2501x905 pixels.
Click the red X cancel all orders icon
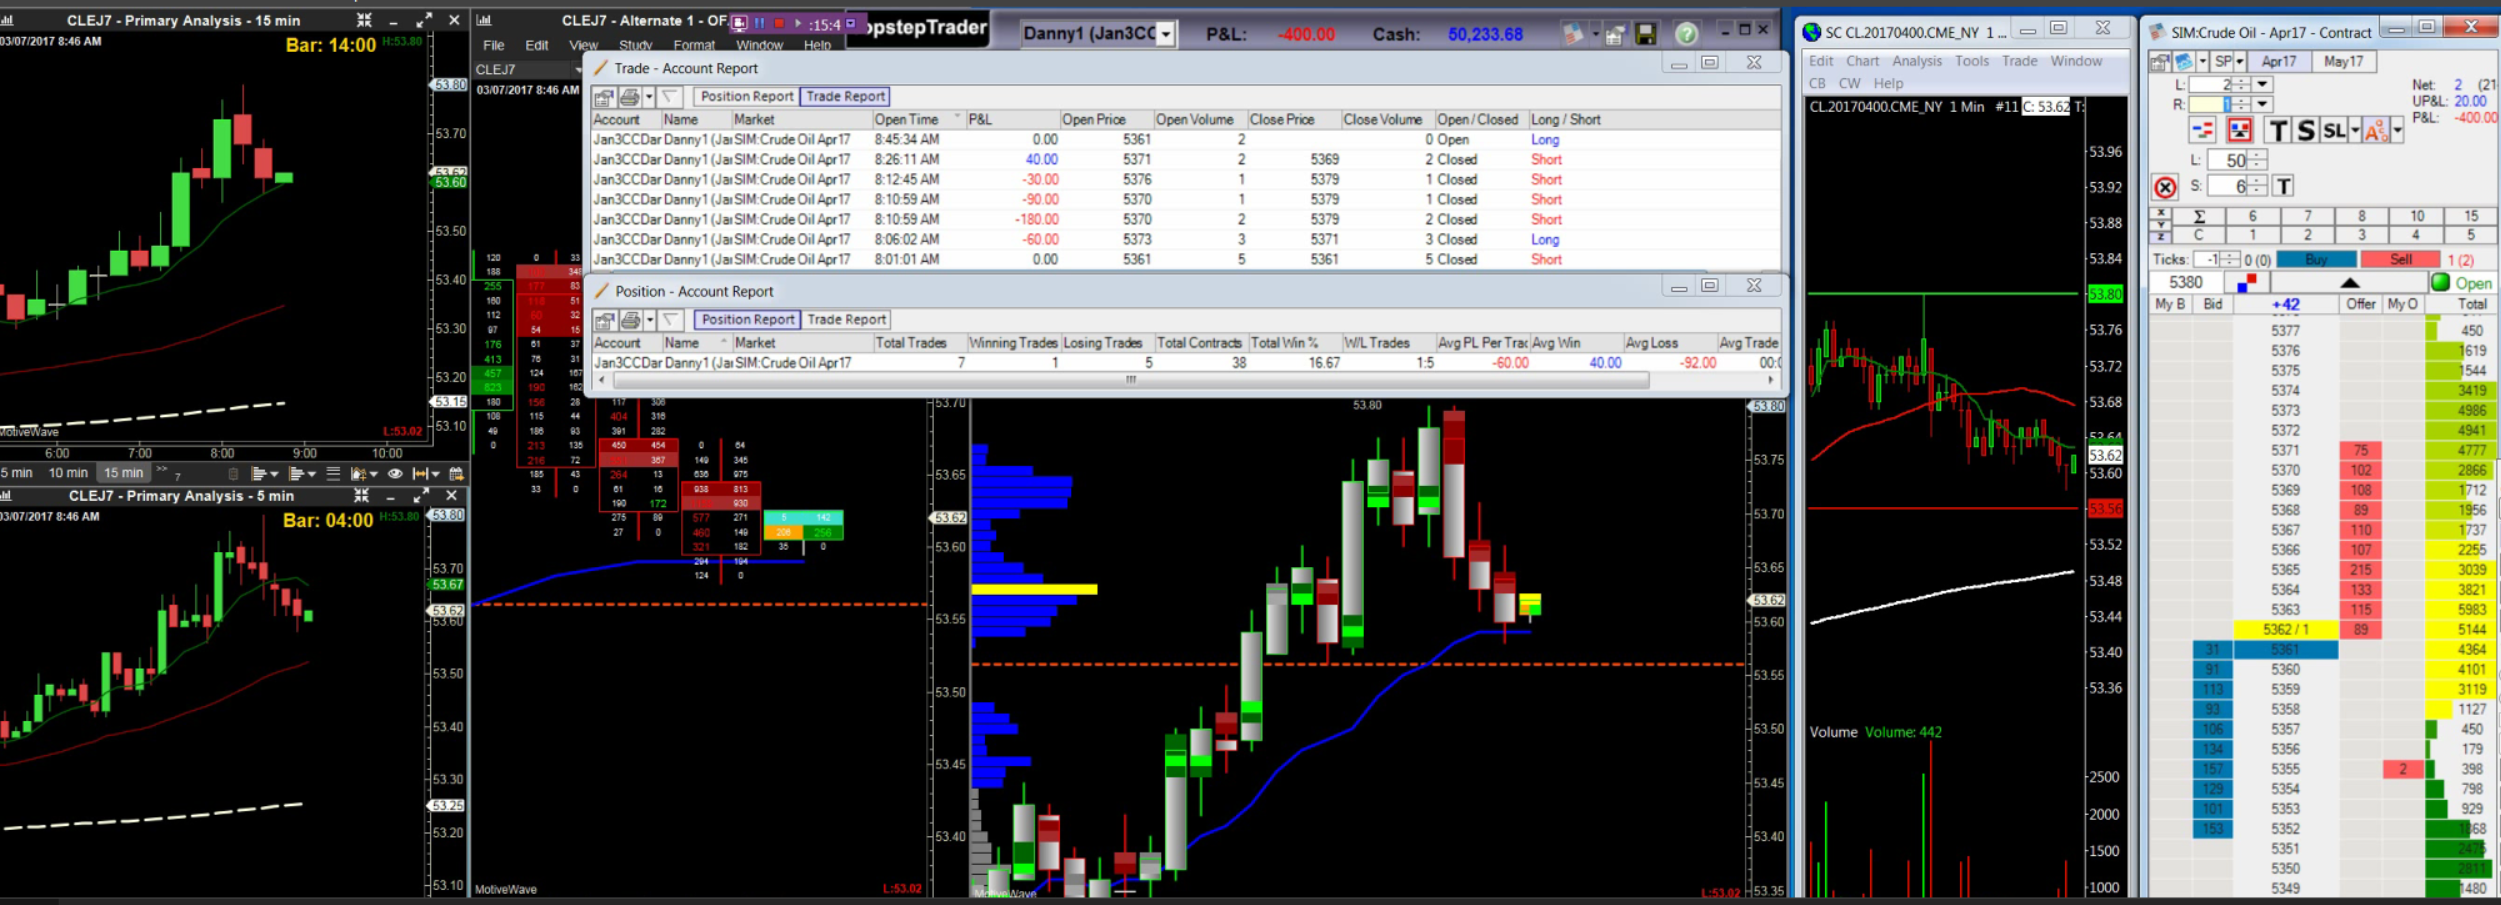(x=2165, y=187)
